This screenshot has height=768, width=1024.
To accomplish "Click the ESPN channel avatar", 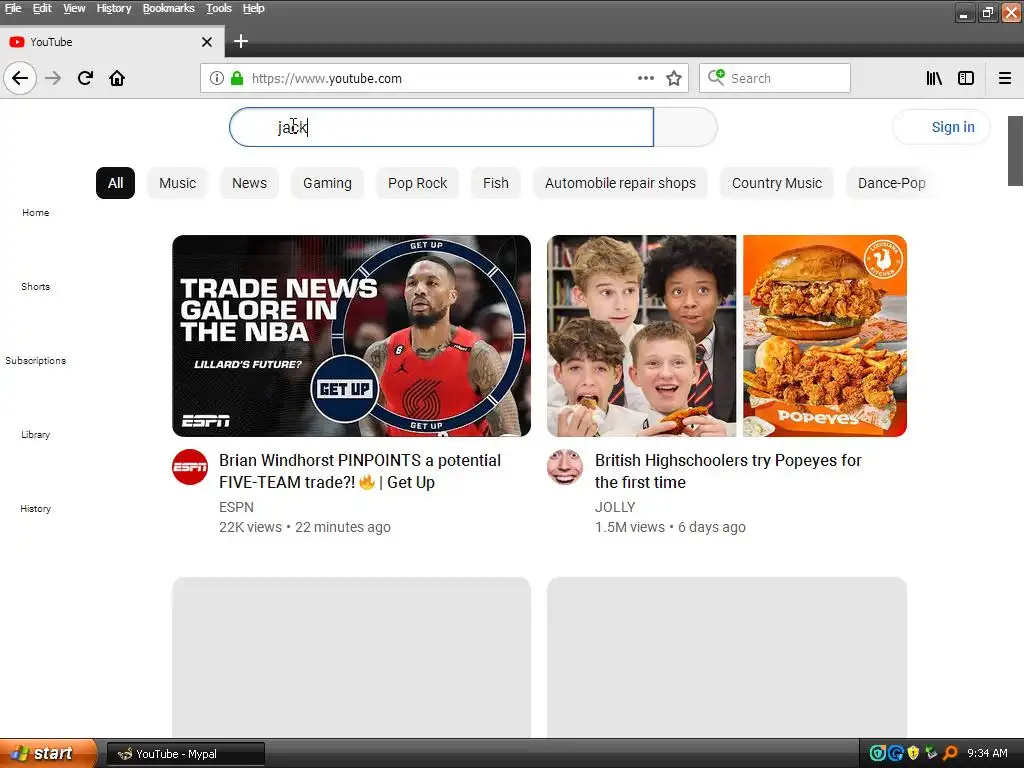I will click(190, 467).
